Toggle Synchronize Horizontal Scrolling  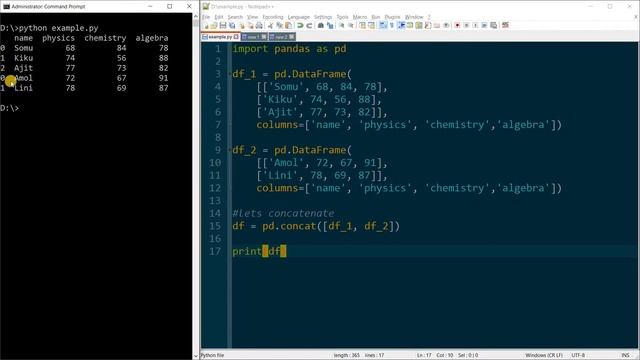[x=371, y=25]
